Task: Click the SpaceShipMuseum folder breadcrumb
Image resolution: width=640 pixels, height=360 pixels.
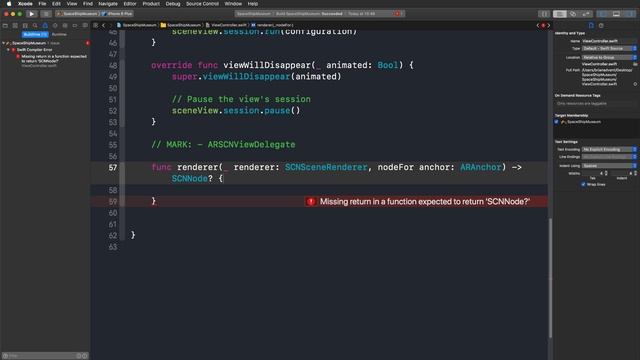Action: (181, 25)
